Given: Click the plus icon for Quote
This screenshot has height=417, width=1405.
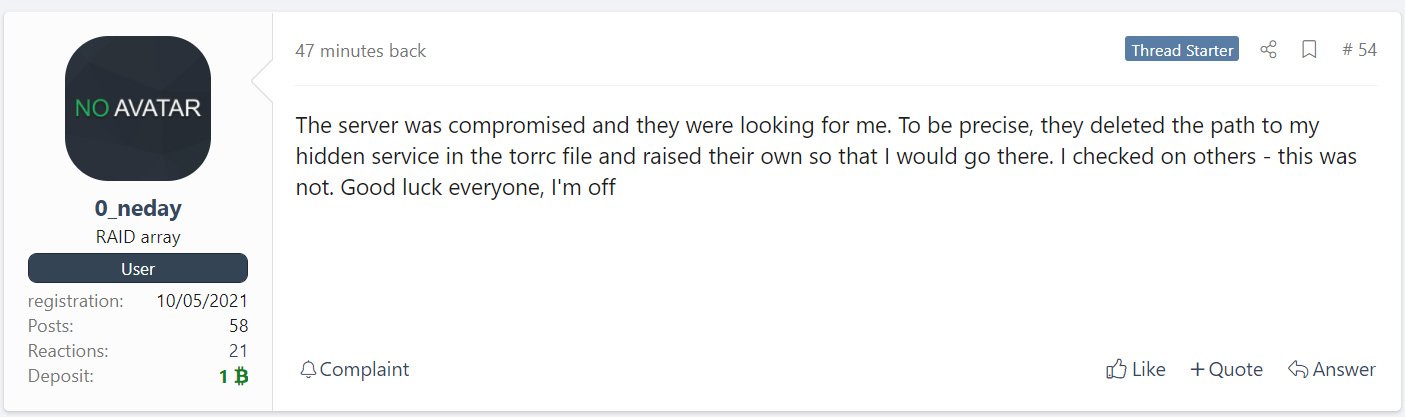Looking at the screenshot, I should coord(1197,370).
